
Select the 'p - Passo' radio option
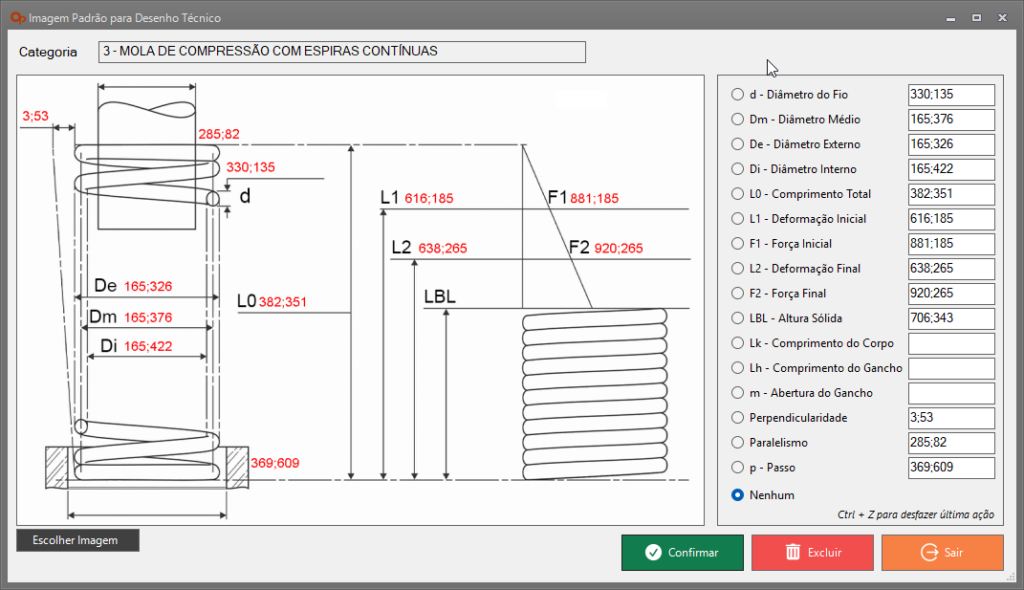point(738,468)
